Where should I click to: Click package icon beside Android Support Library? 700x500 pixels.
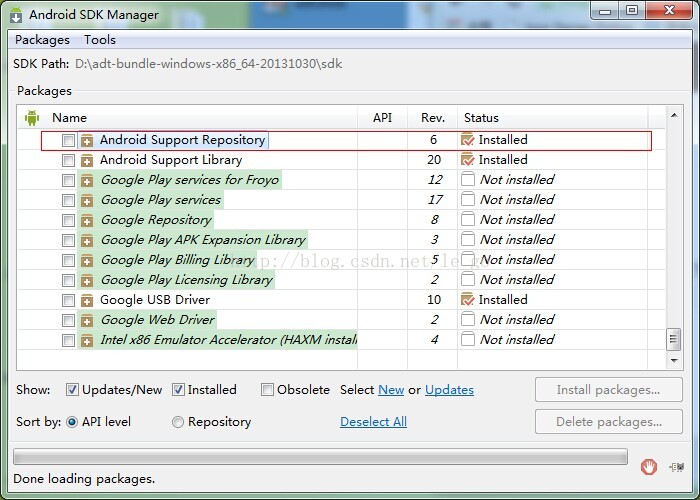pos(87,160)
